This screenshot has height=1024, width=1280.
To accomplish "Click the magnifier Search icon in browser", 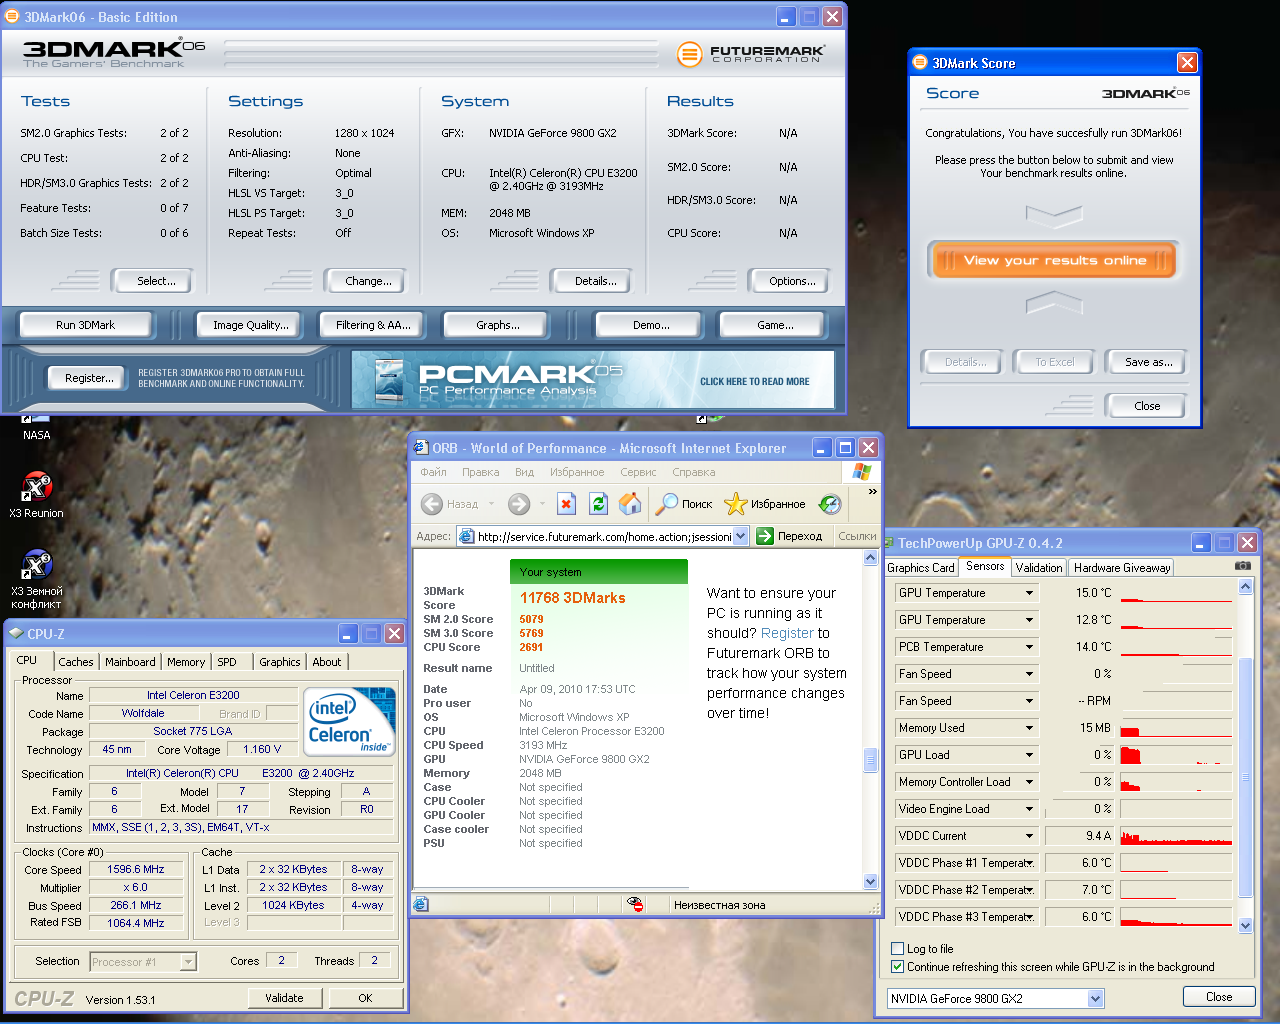I will pos(666,504).
